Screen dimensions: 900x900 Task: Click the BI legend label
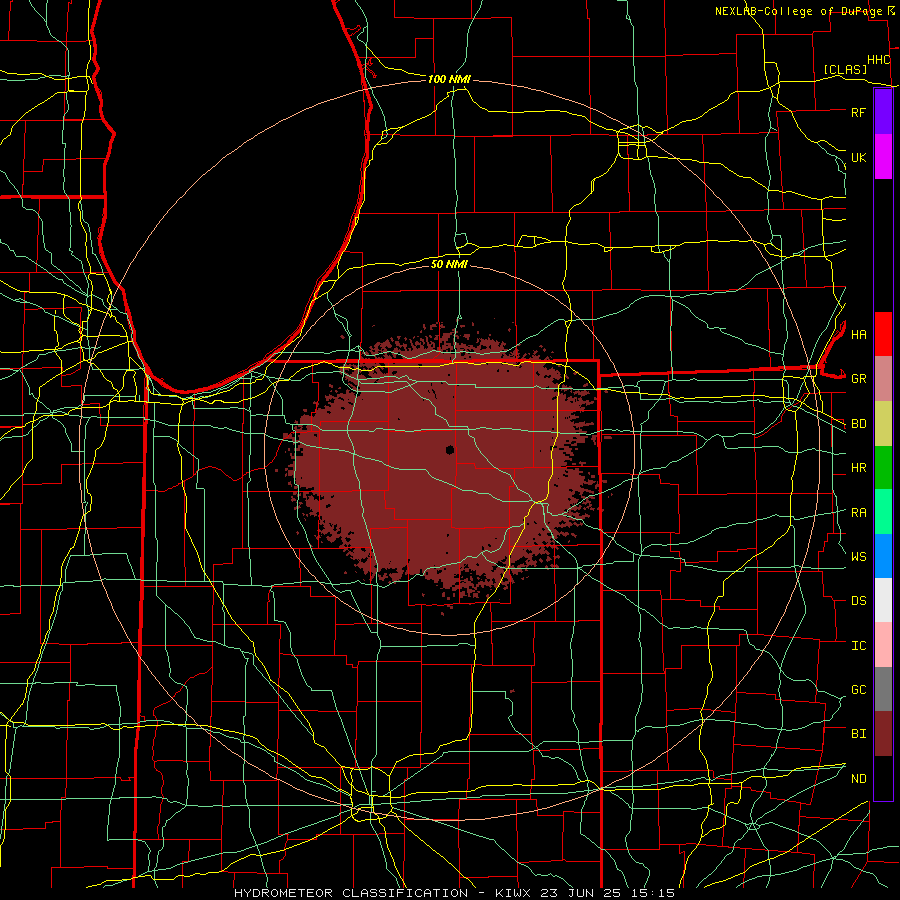click(858, 734)
